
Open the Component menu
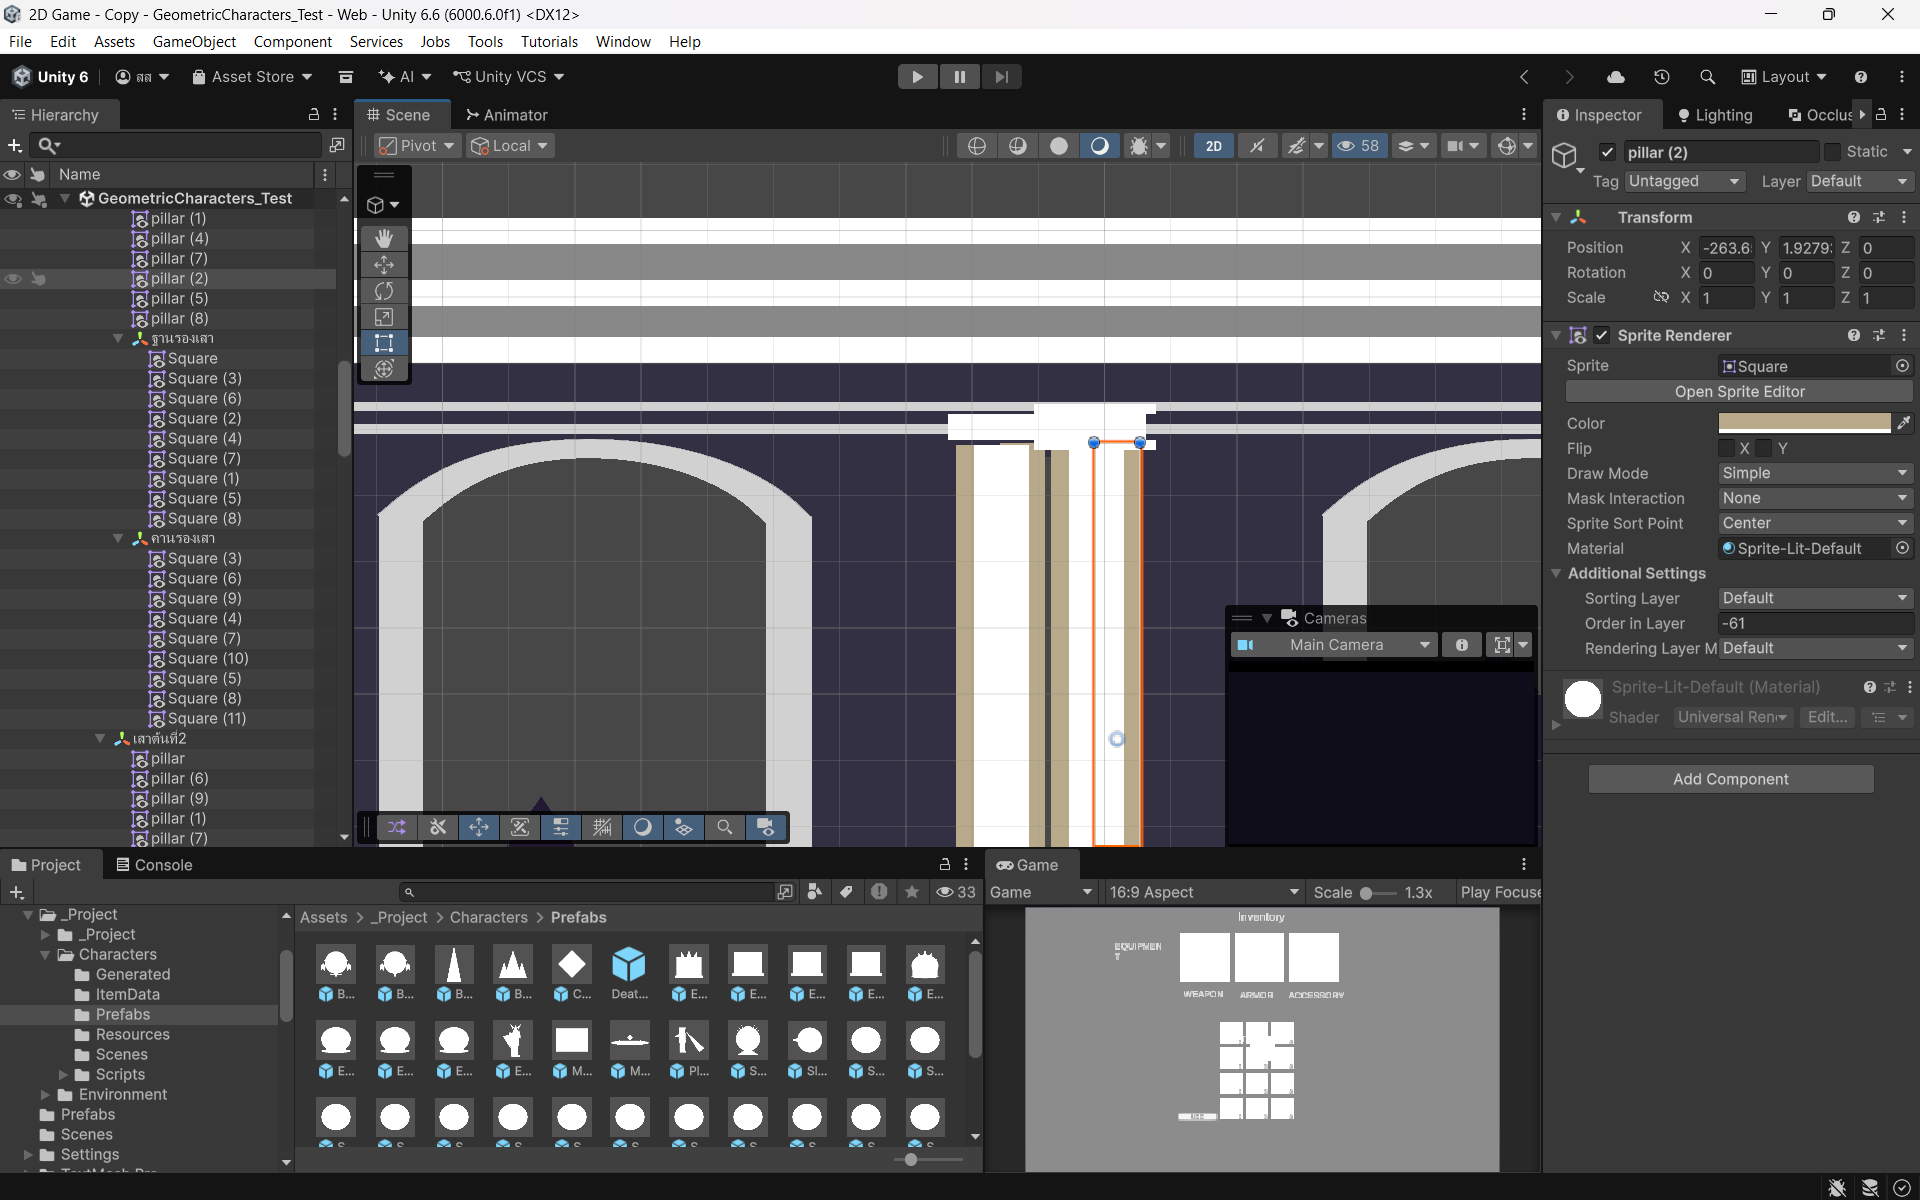[292, 41]
